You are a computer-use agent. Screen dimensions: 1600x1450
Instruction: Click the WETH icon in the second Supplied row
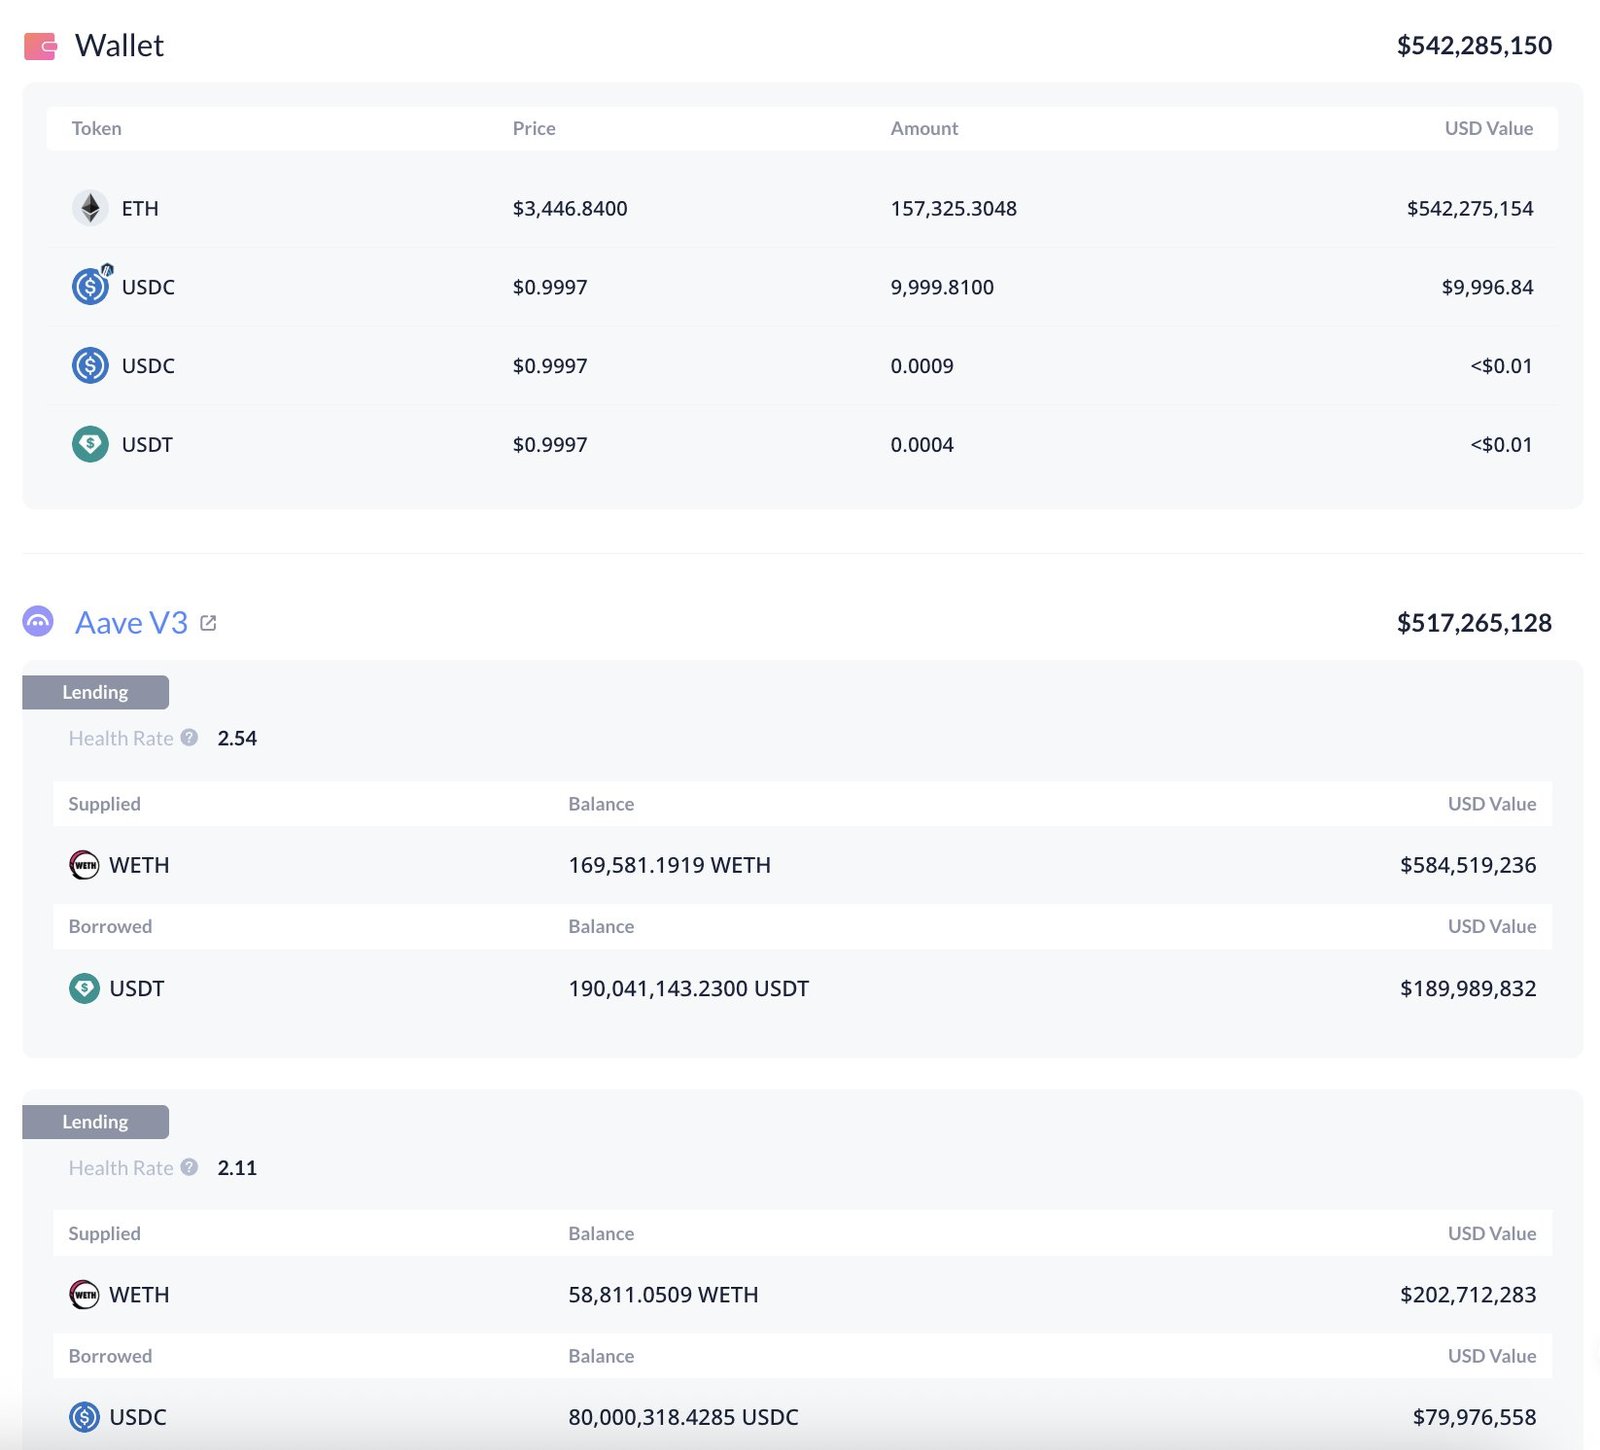tap(84, 1294)
